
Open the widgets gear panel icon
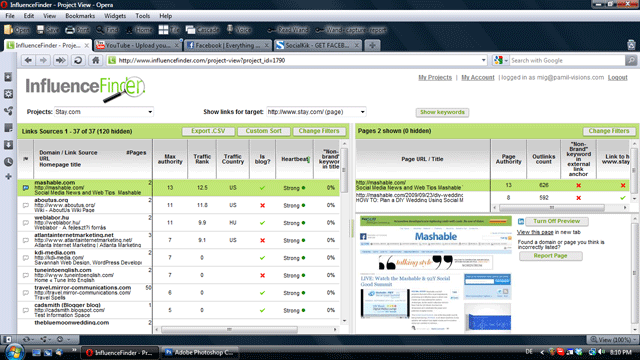pos(8,94)
